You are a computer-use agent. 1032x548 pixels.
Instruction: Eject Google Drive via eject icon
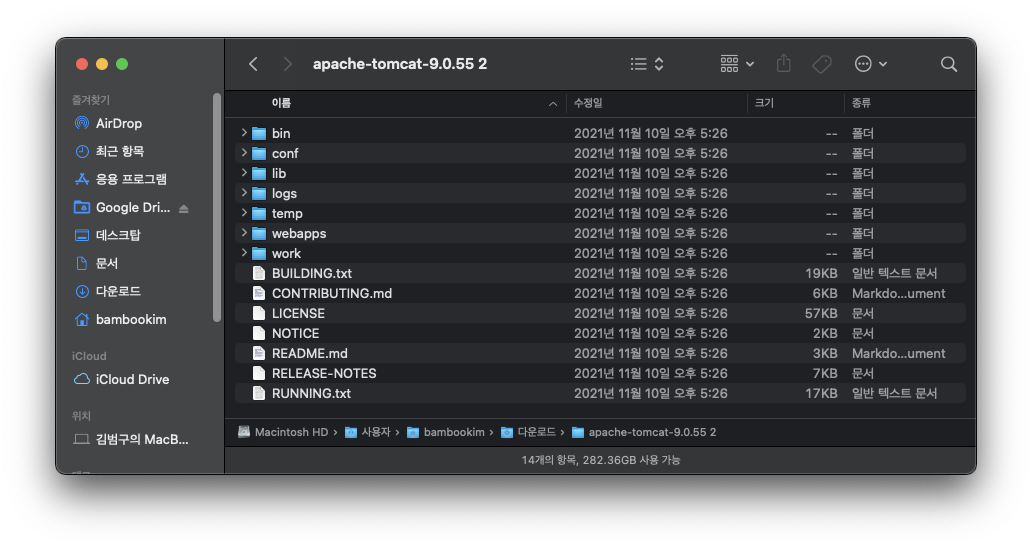184,209
